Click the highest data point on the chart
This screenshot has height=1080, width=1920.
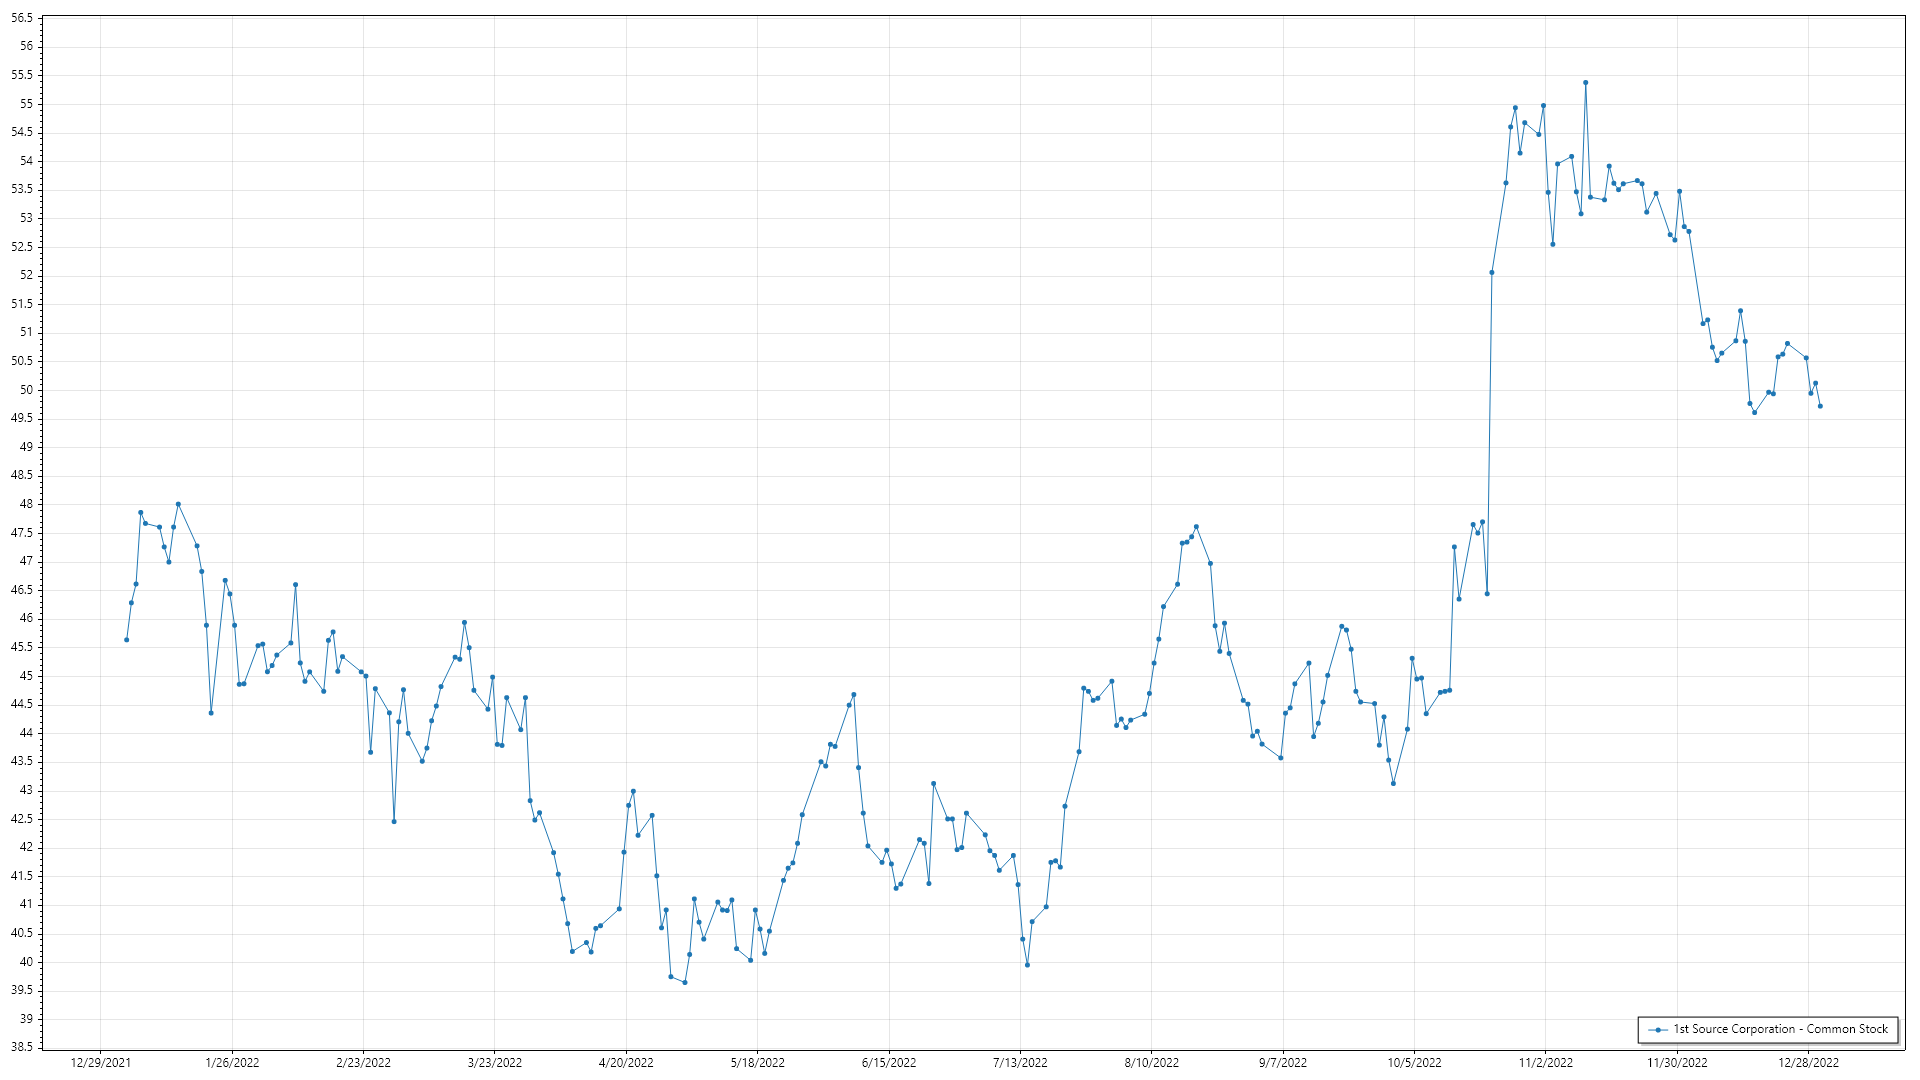click(x=1585, y=83)
